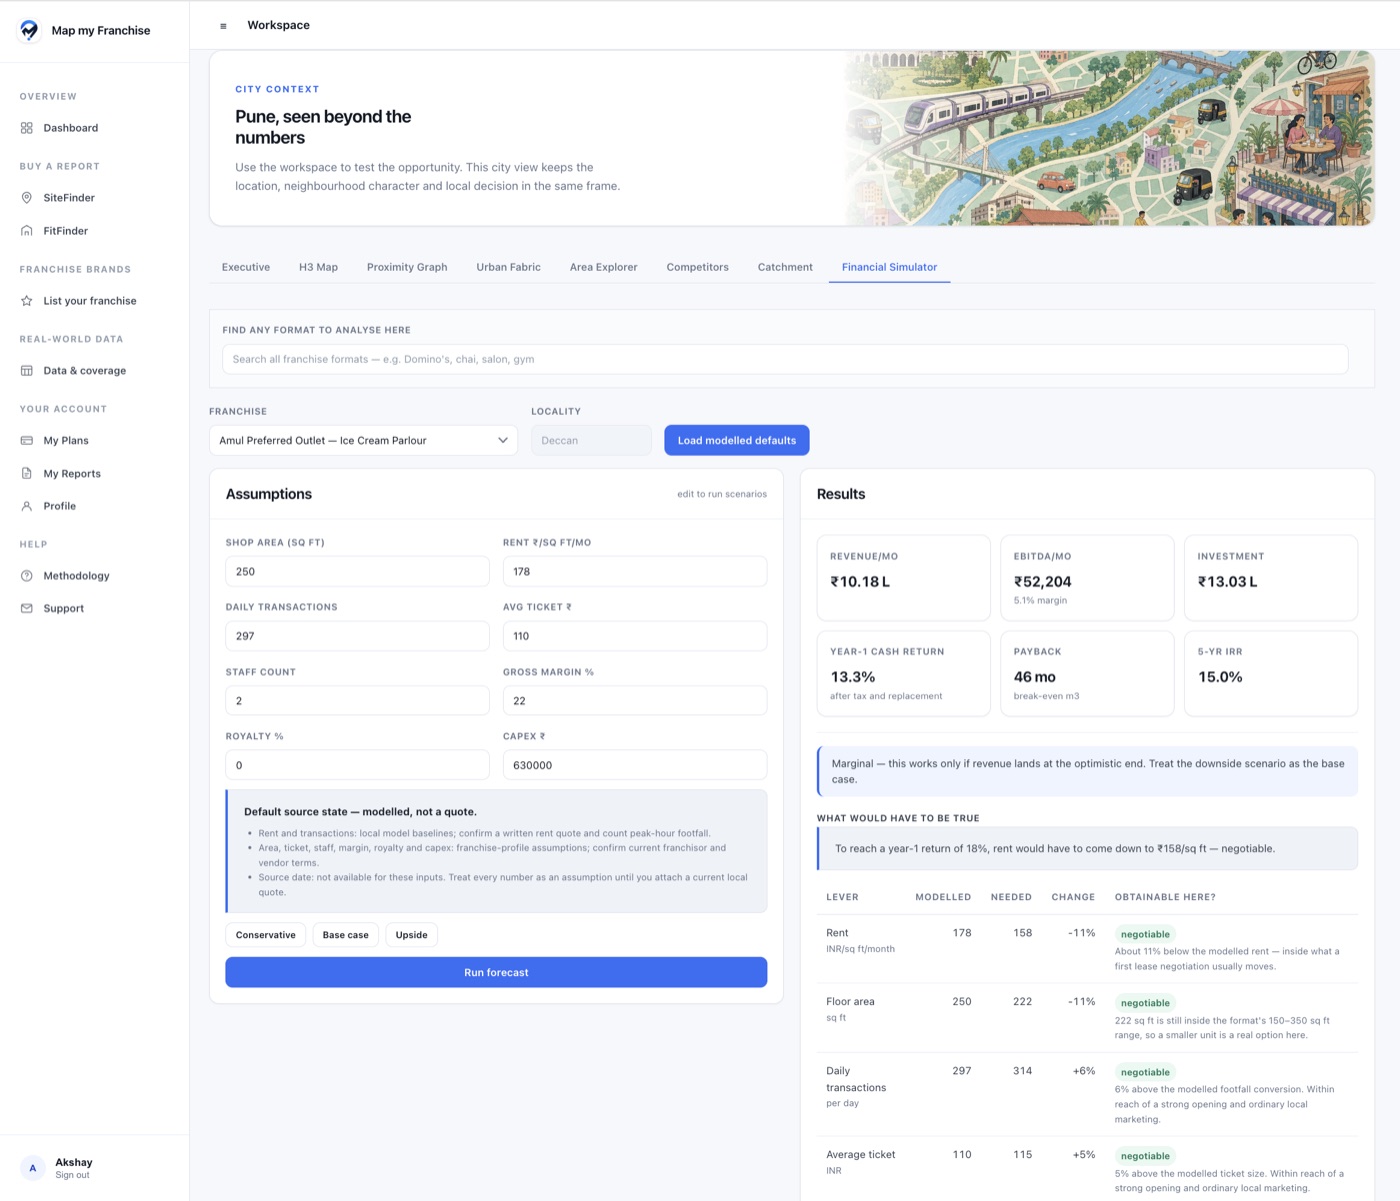Click the Akshay avatar circle
The height and width of the screenshot is (1201, 1400).
pos(33,1168)
